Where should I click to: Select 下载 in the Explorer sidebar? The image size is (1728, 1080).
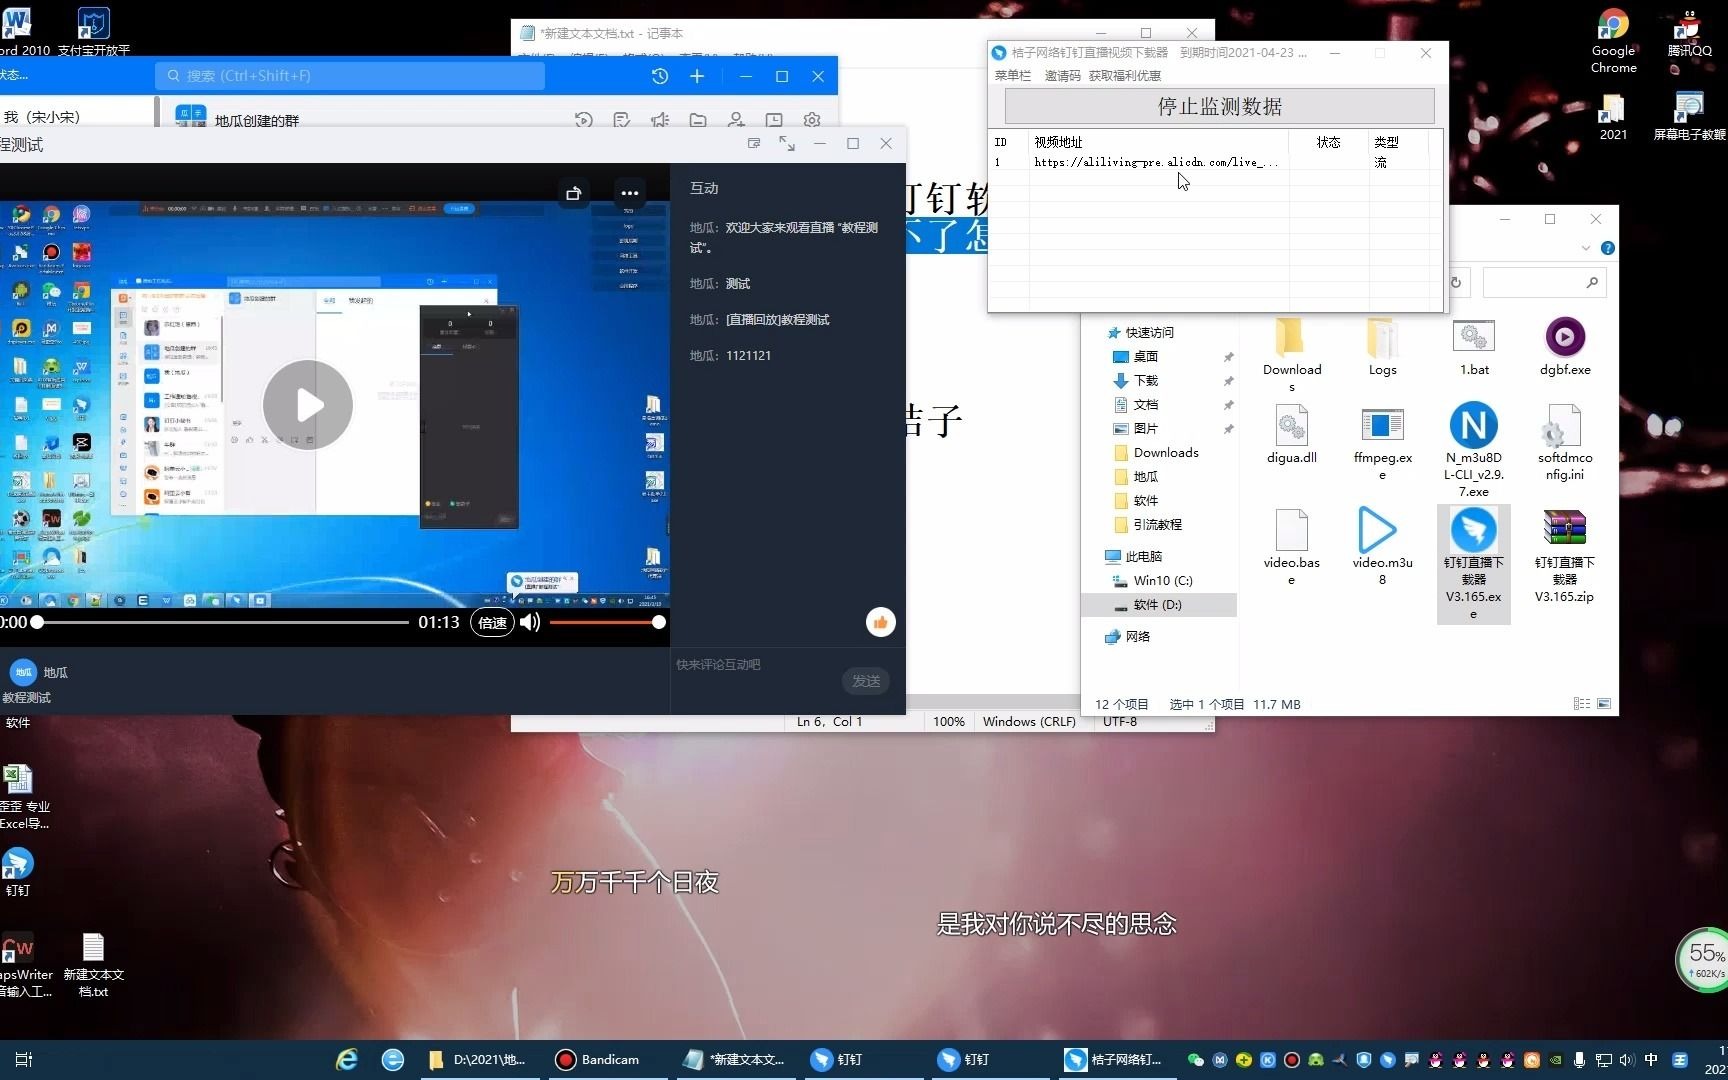tap(1146, 380)
